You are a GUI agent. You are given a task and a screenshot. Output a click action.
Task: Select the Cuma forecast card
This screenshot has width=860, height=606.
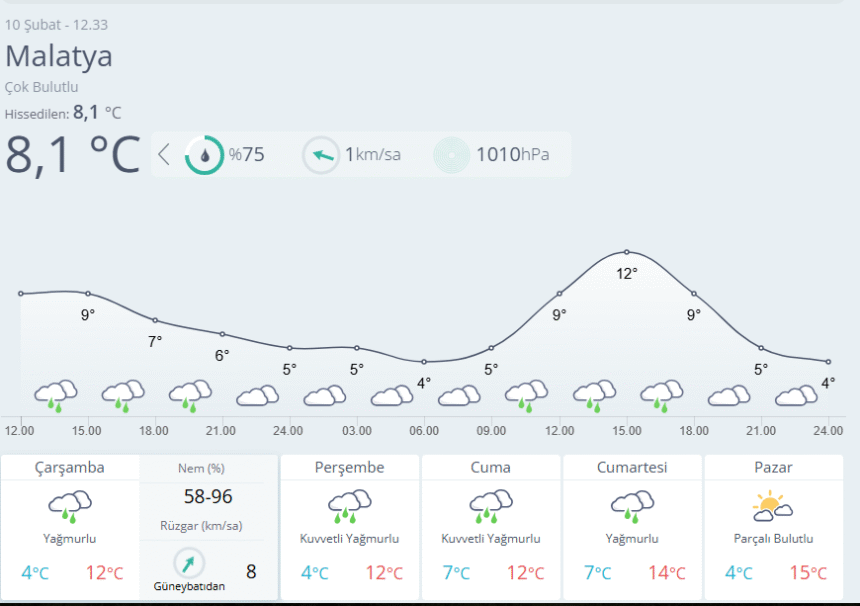pos(490,525)
